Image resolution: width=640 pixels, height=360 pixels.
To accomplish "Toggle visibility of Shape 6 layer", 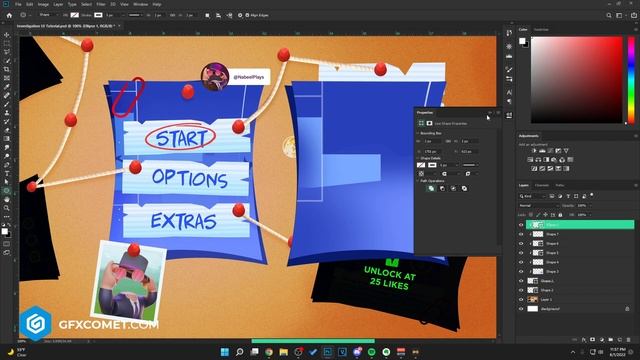I will [521, 243].
